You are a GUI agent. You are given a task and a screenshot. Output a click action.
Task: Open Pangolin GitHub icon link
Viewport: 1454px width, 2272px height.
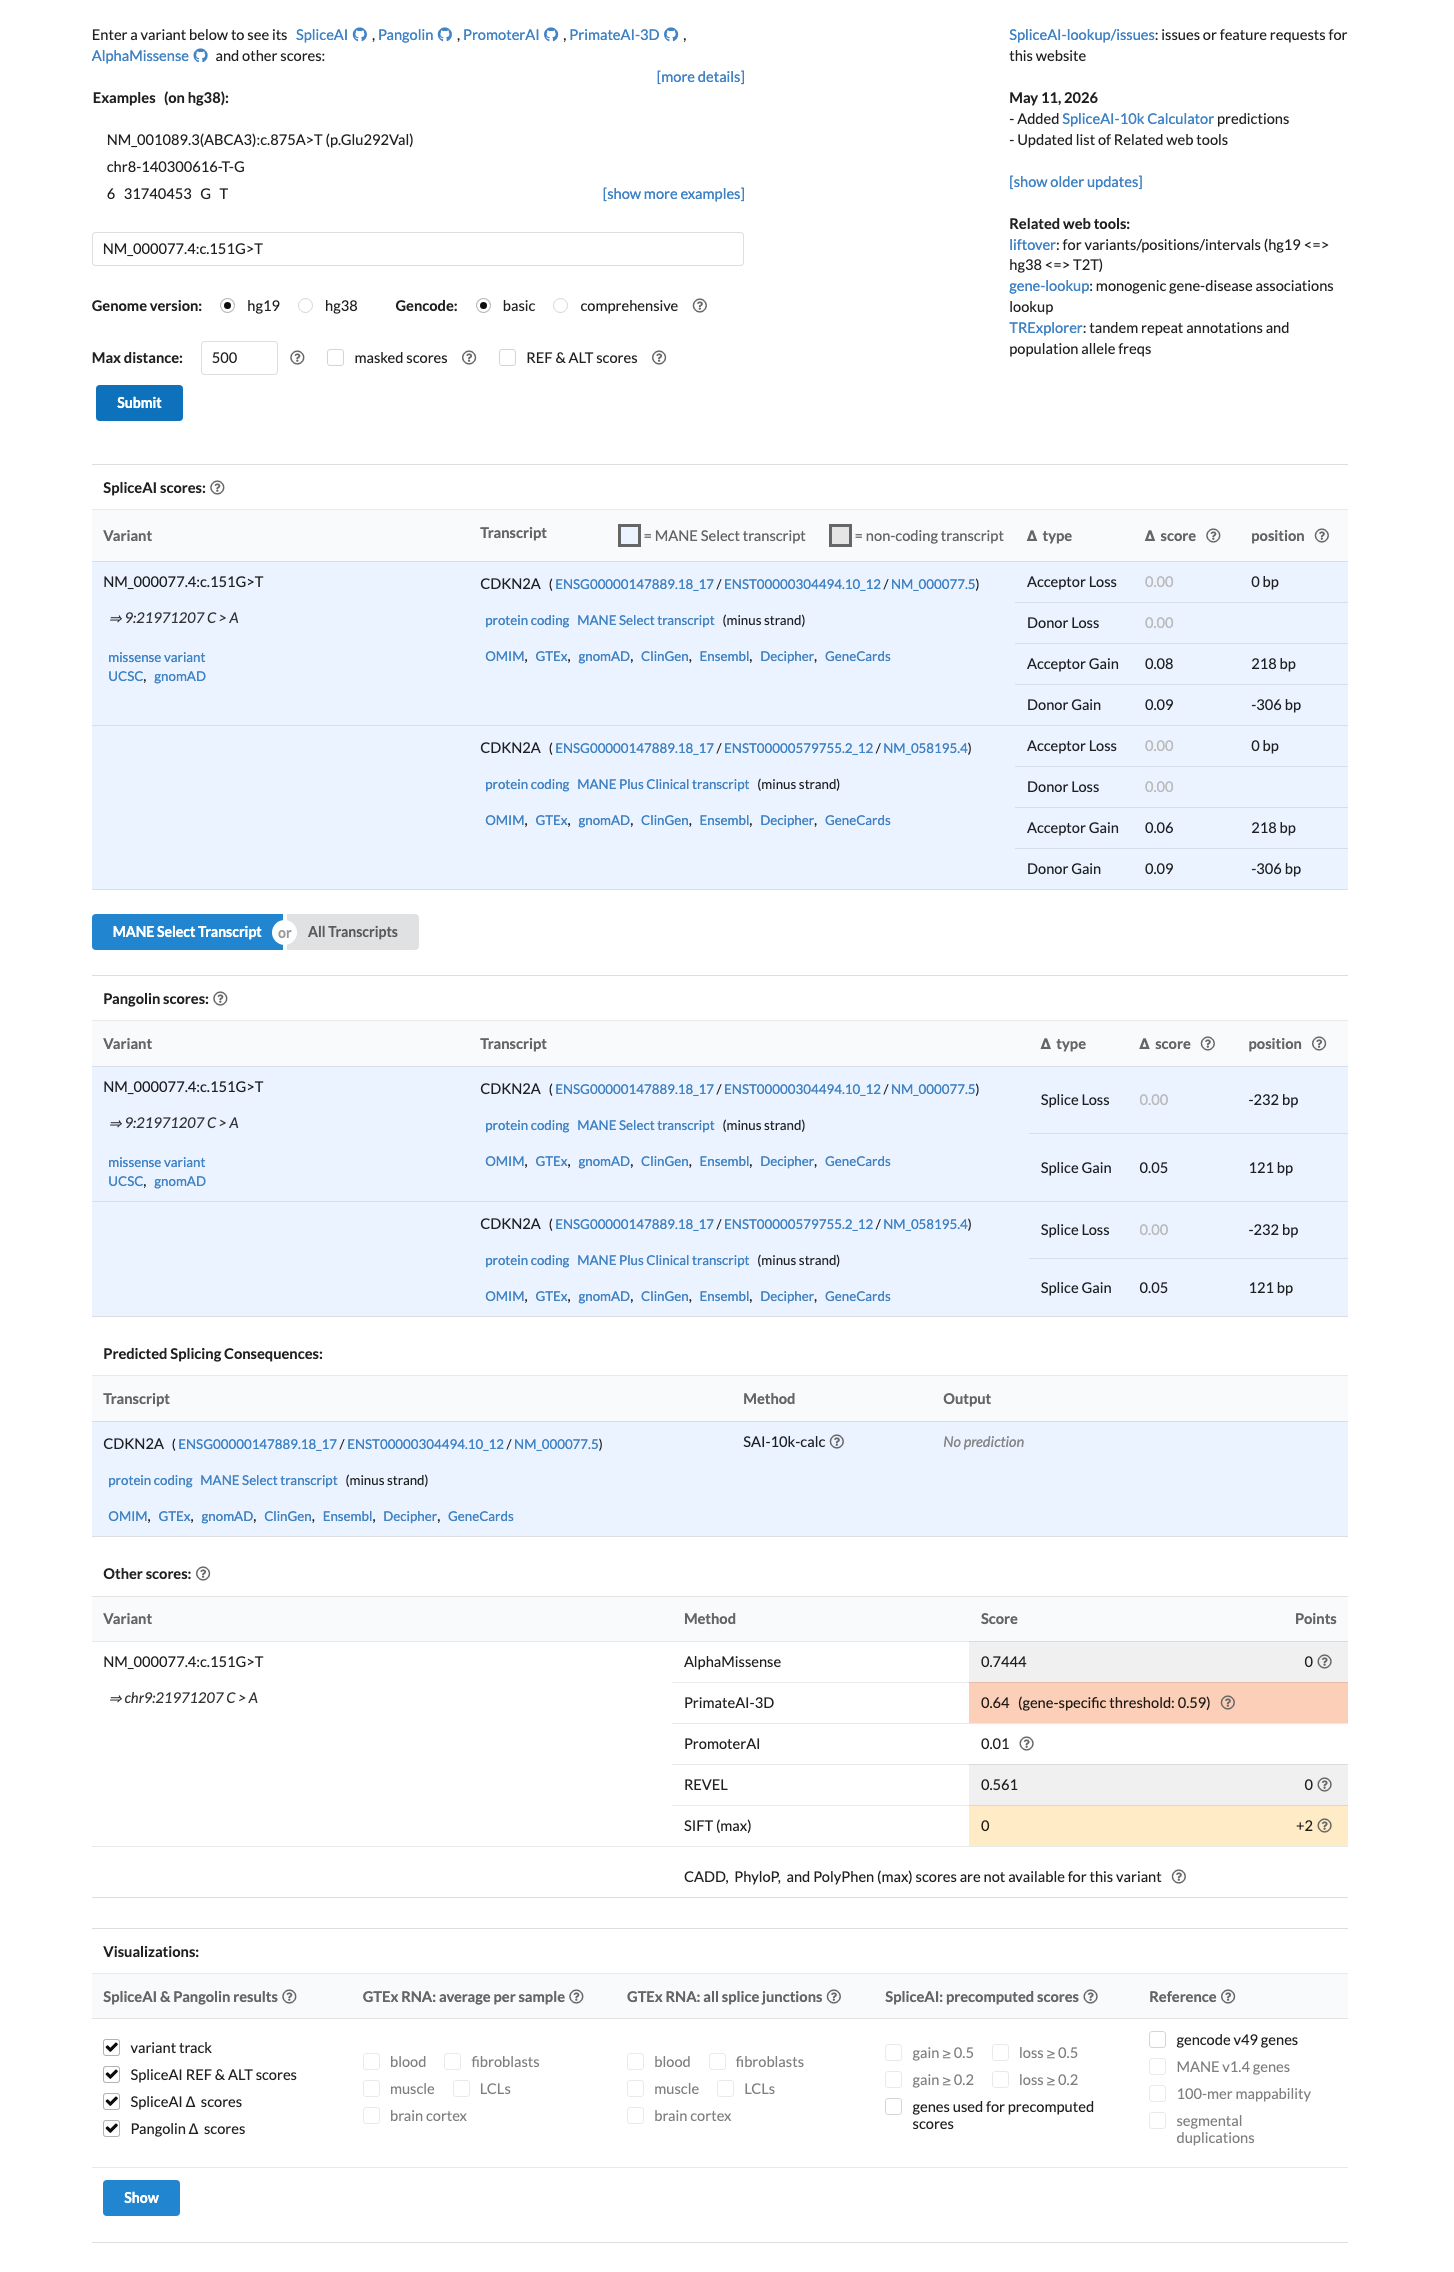[445, 35]
